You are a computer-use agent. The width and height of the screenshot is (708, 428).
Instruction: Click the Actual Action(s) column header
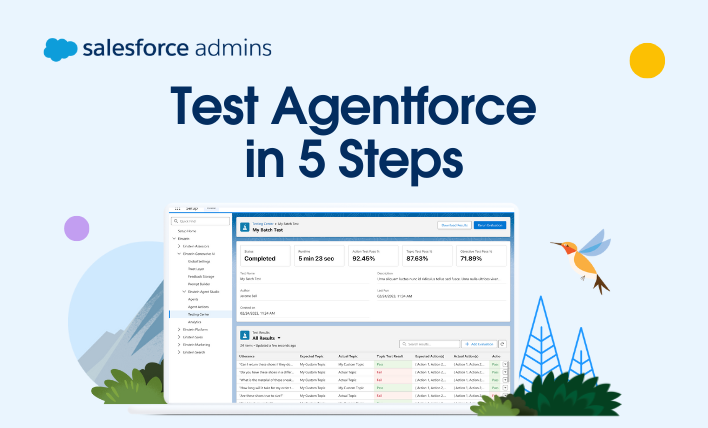pos(466,356)
